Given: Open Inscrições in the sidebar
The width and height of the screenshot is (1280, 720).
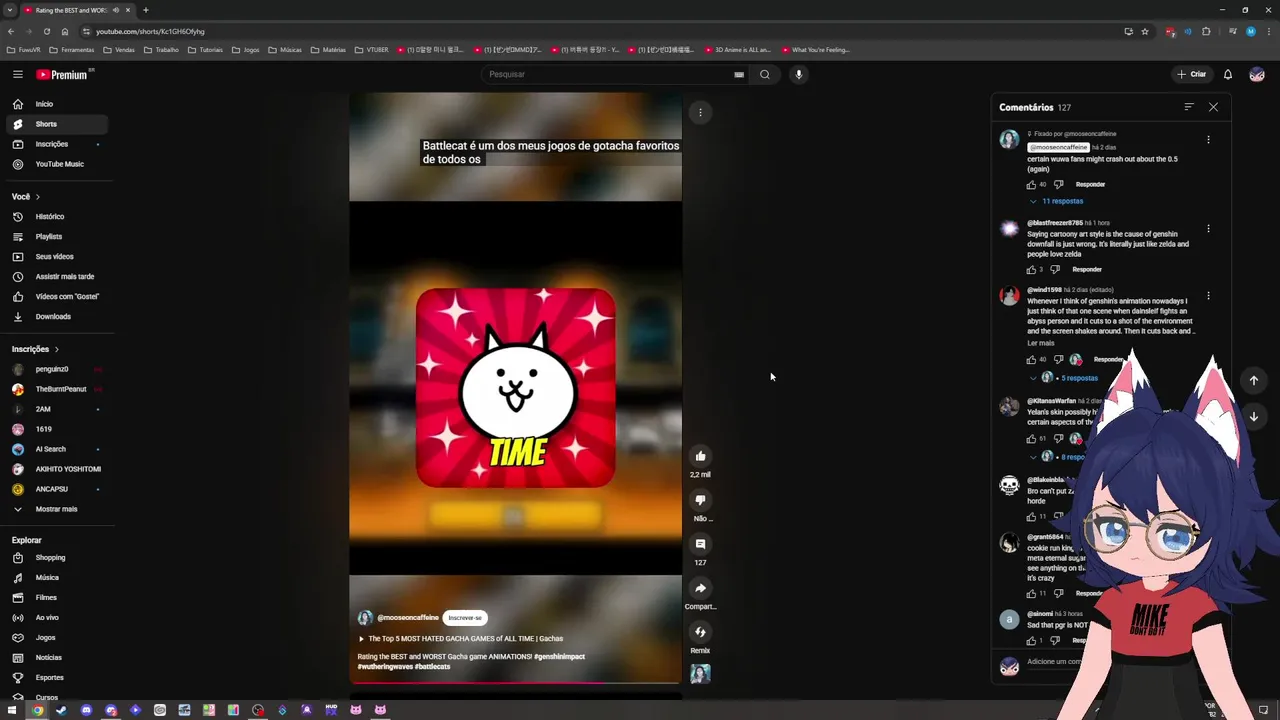Looking at the screenshot, I should tap(58, 144).
